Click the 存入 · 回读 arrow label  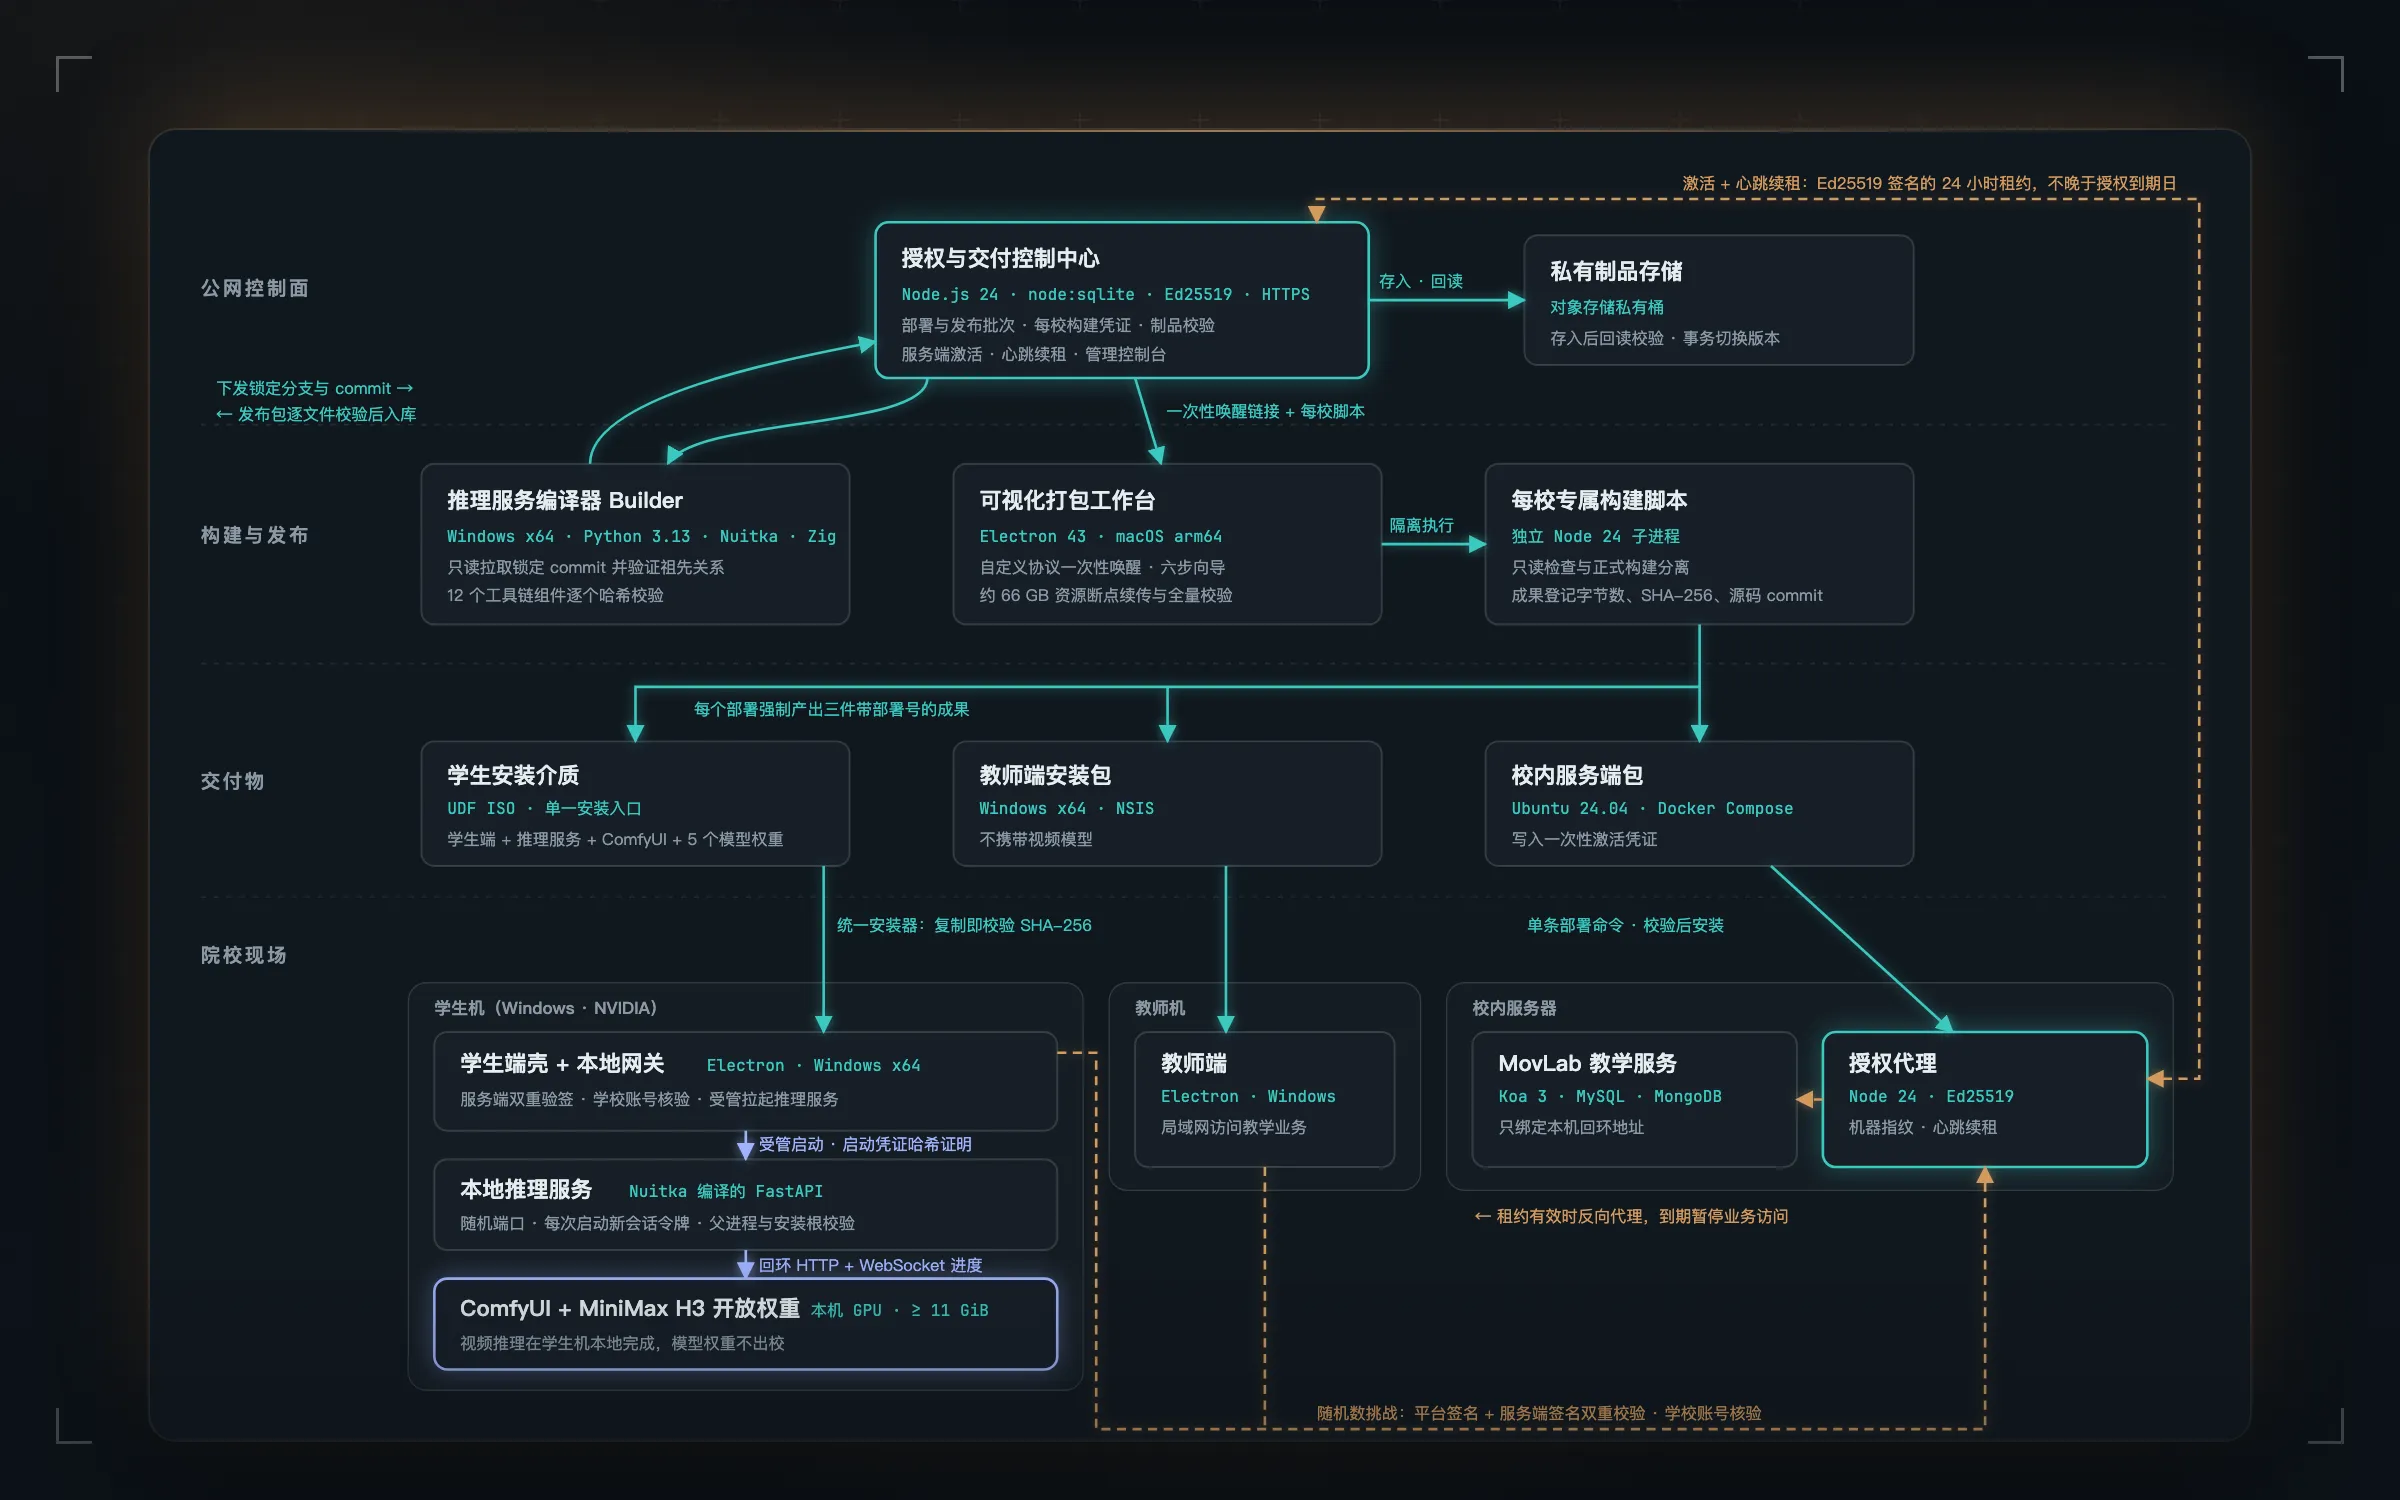pos(1420,281)
